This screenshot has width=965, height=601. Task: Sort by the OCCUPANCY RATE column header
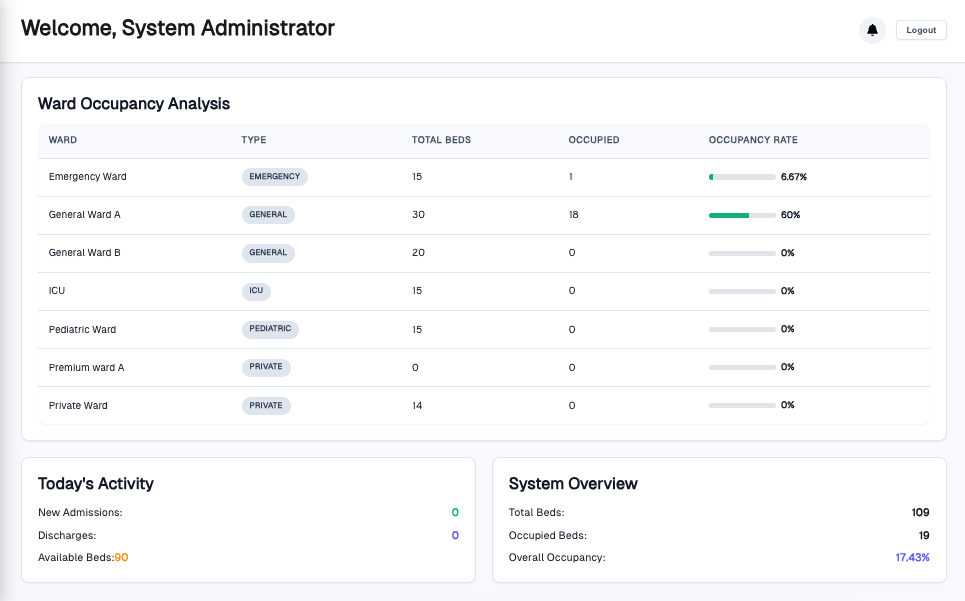(x=753, y=140)
